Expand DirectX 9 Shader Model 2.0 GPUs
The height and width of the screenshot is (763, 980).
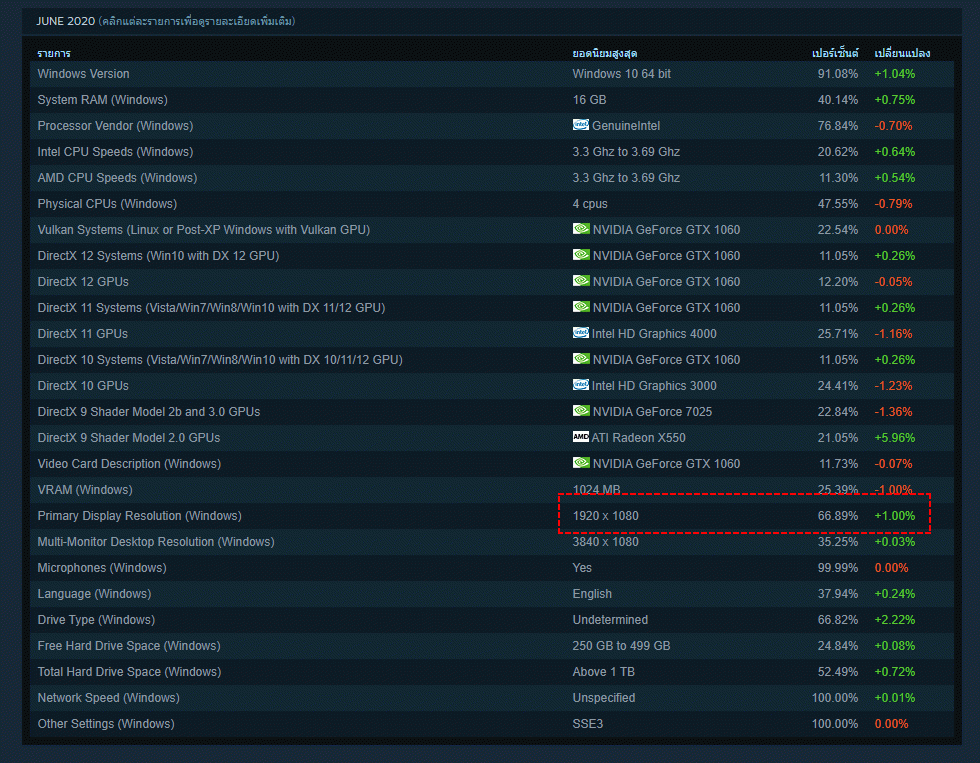[x=492, y=438]
